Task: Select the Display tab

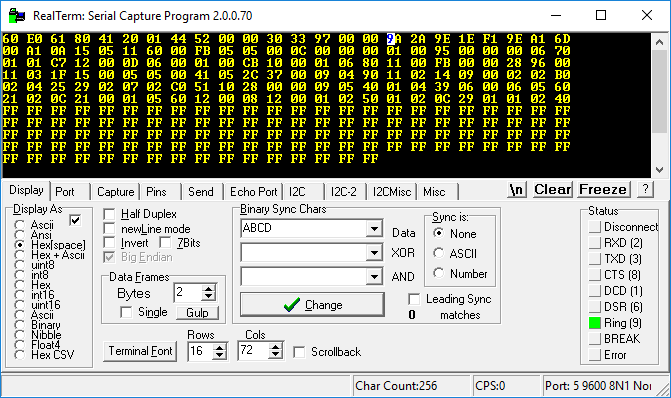Action: tap(27, 190)
